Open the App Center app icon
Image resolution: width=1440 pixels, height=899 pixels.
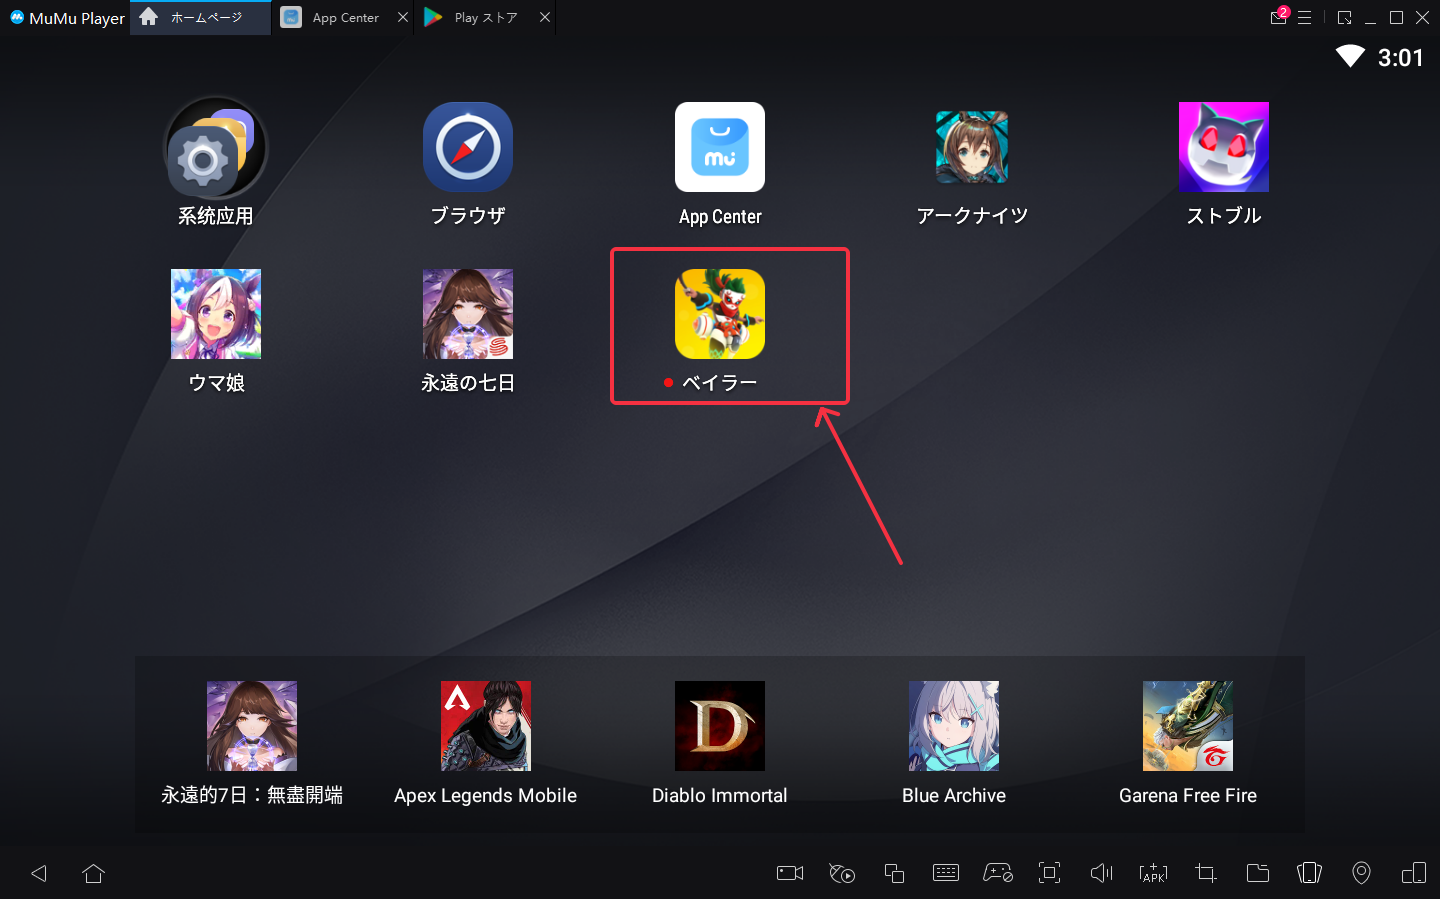pos(720,147)
